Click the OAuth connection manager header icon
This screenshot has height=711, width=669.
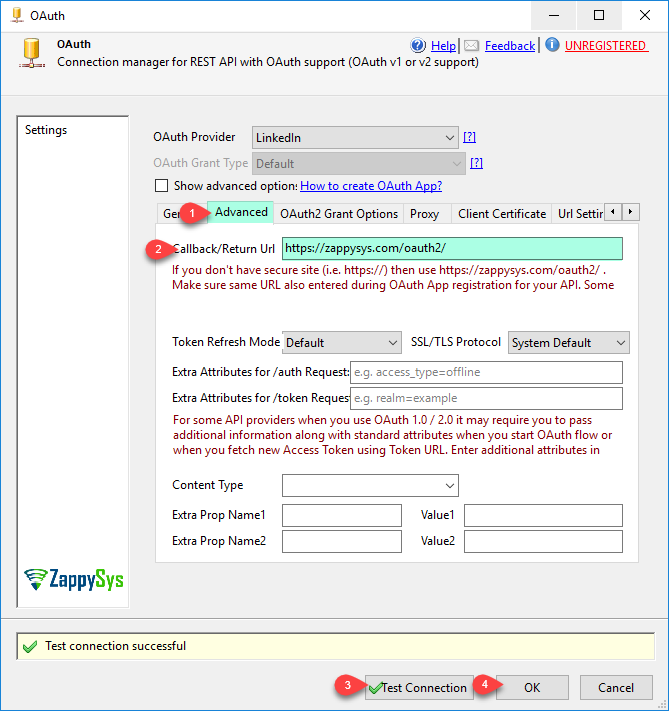[x=32, y=53]
